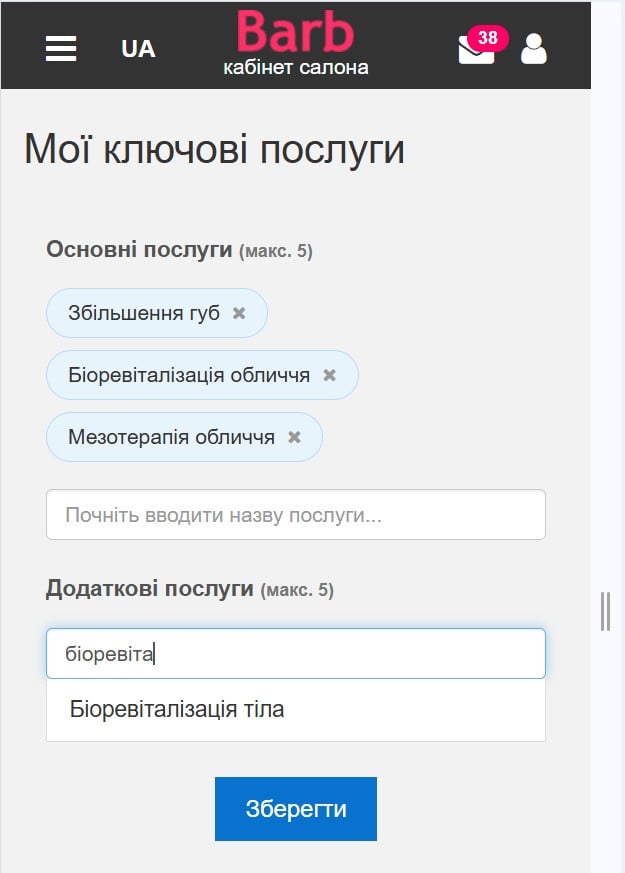Remove the Збільшення губ tag
The image size is (625, 873).
[239, 313]
